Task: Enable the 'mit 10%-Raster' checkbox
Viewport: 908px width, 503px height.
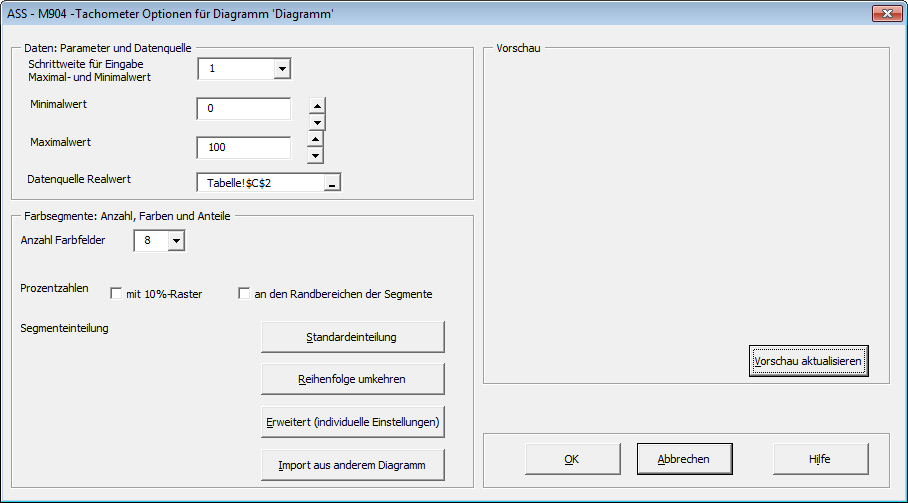Action: coord(116,294)
